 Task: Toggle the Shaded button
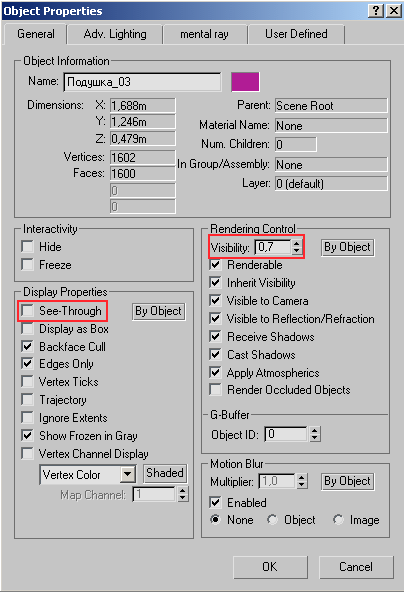point(165,473)
